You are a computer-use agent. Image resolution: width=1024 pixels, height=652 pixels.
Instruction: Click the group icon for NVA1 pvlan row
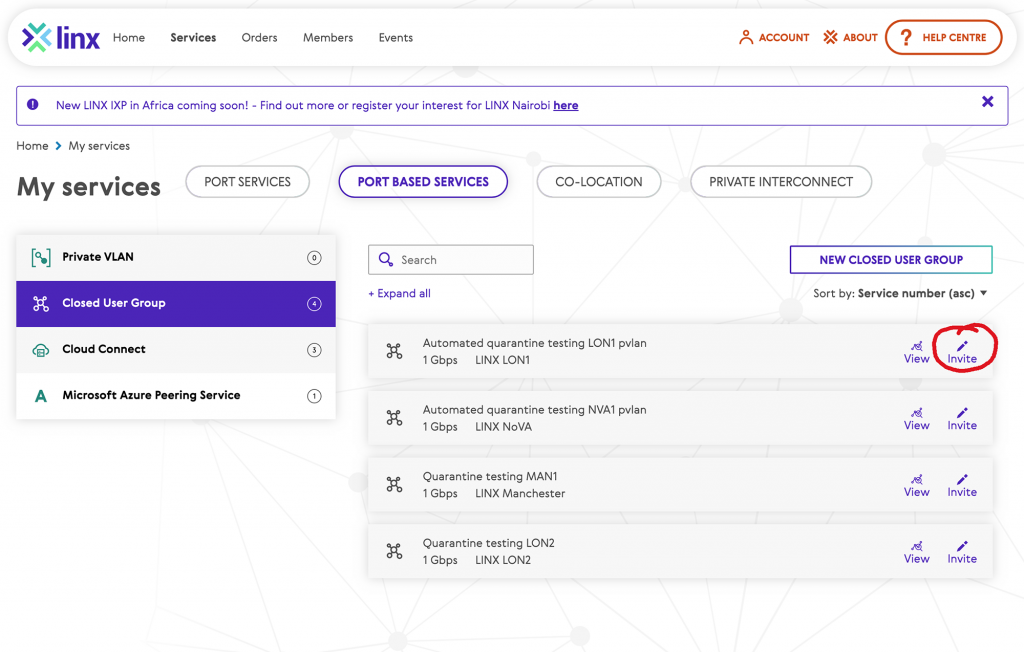click(394, 418)
